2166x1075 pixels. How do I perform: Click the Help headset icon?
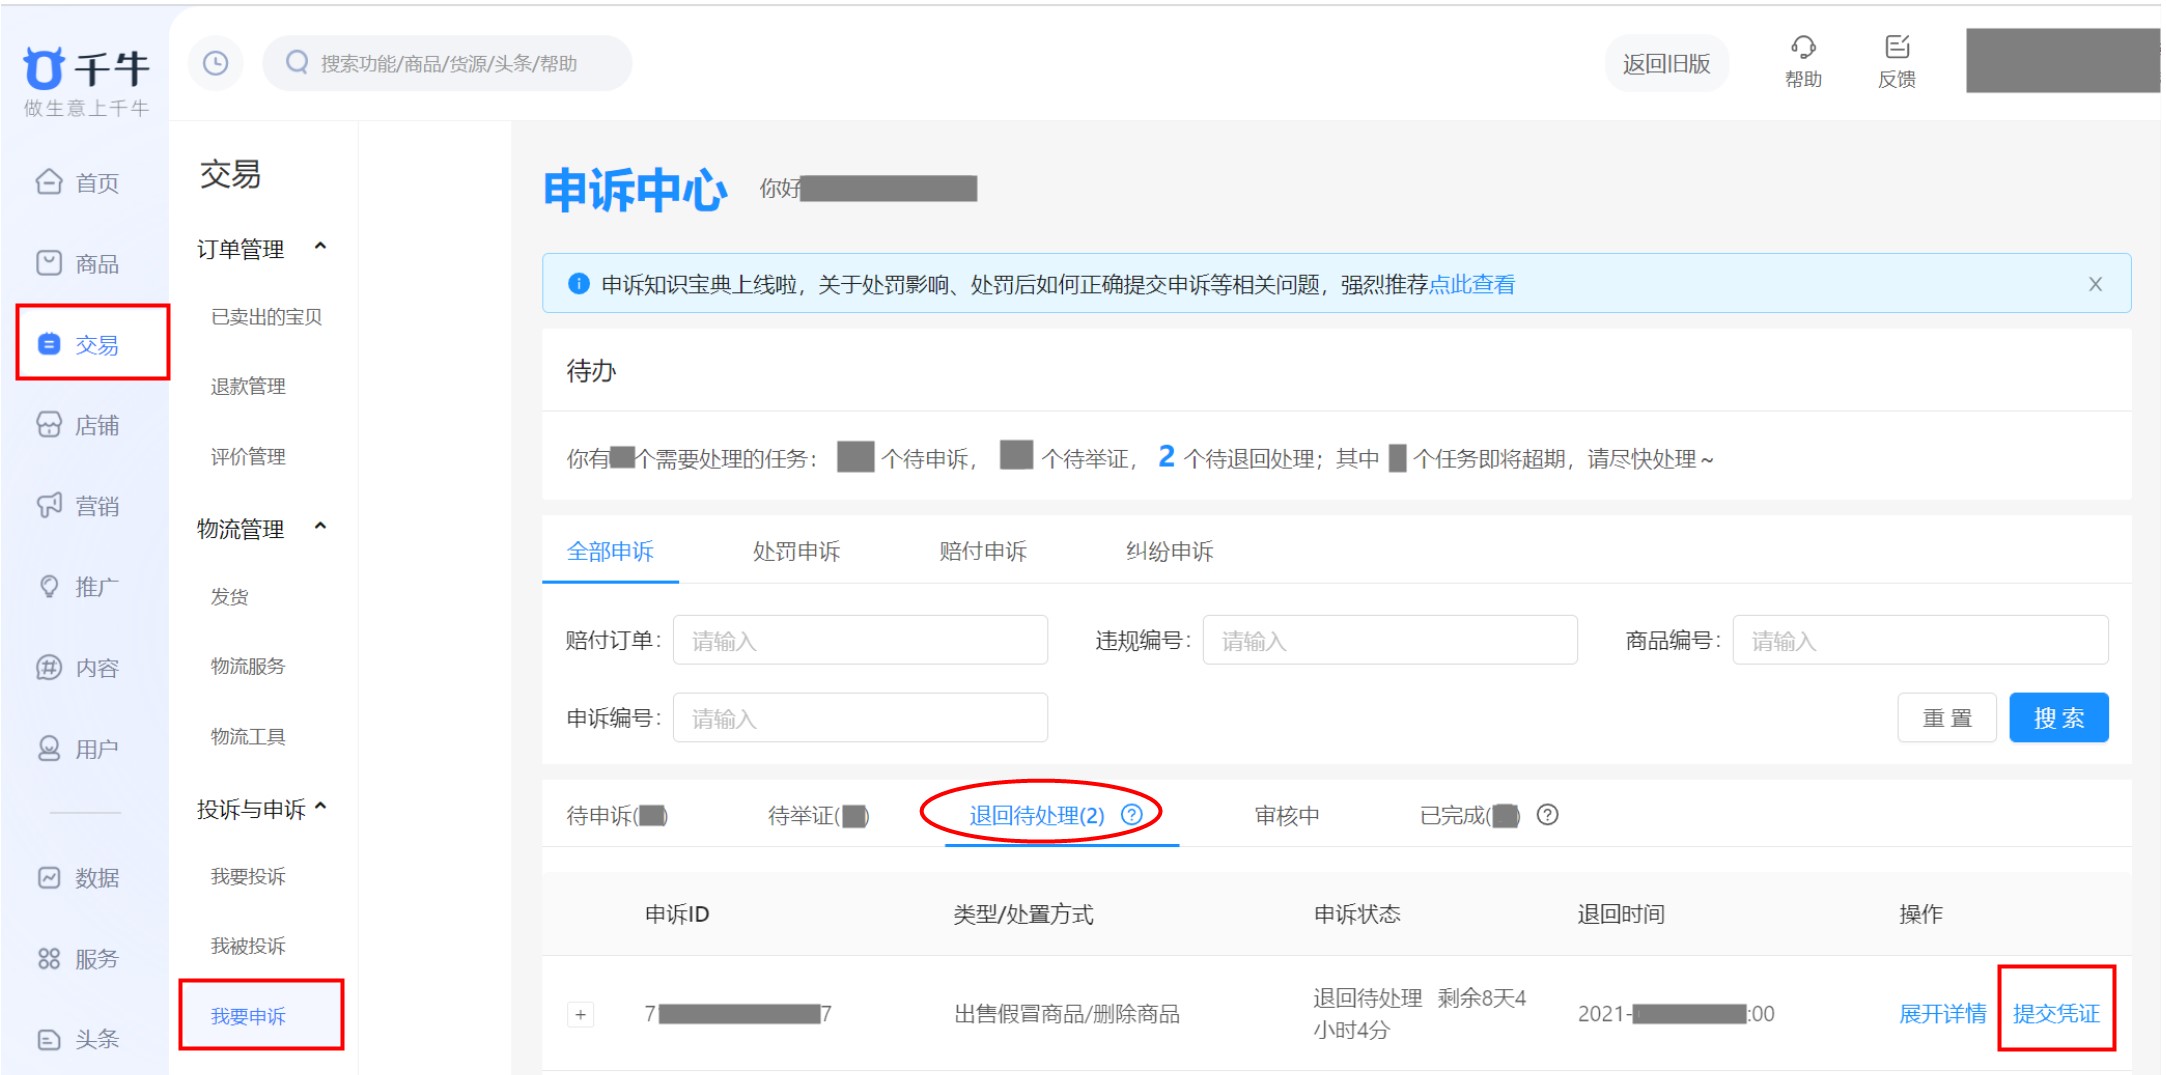pyautogui.click(x=1802, y=48)
